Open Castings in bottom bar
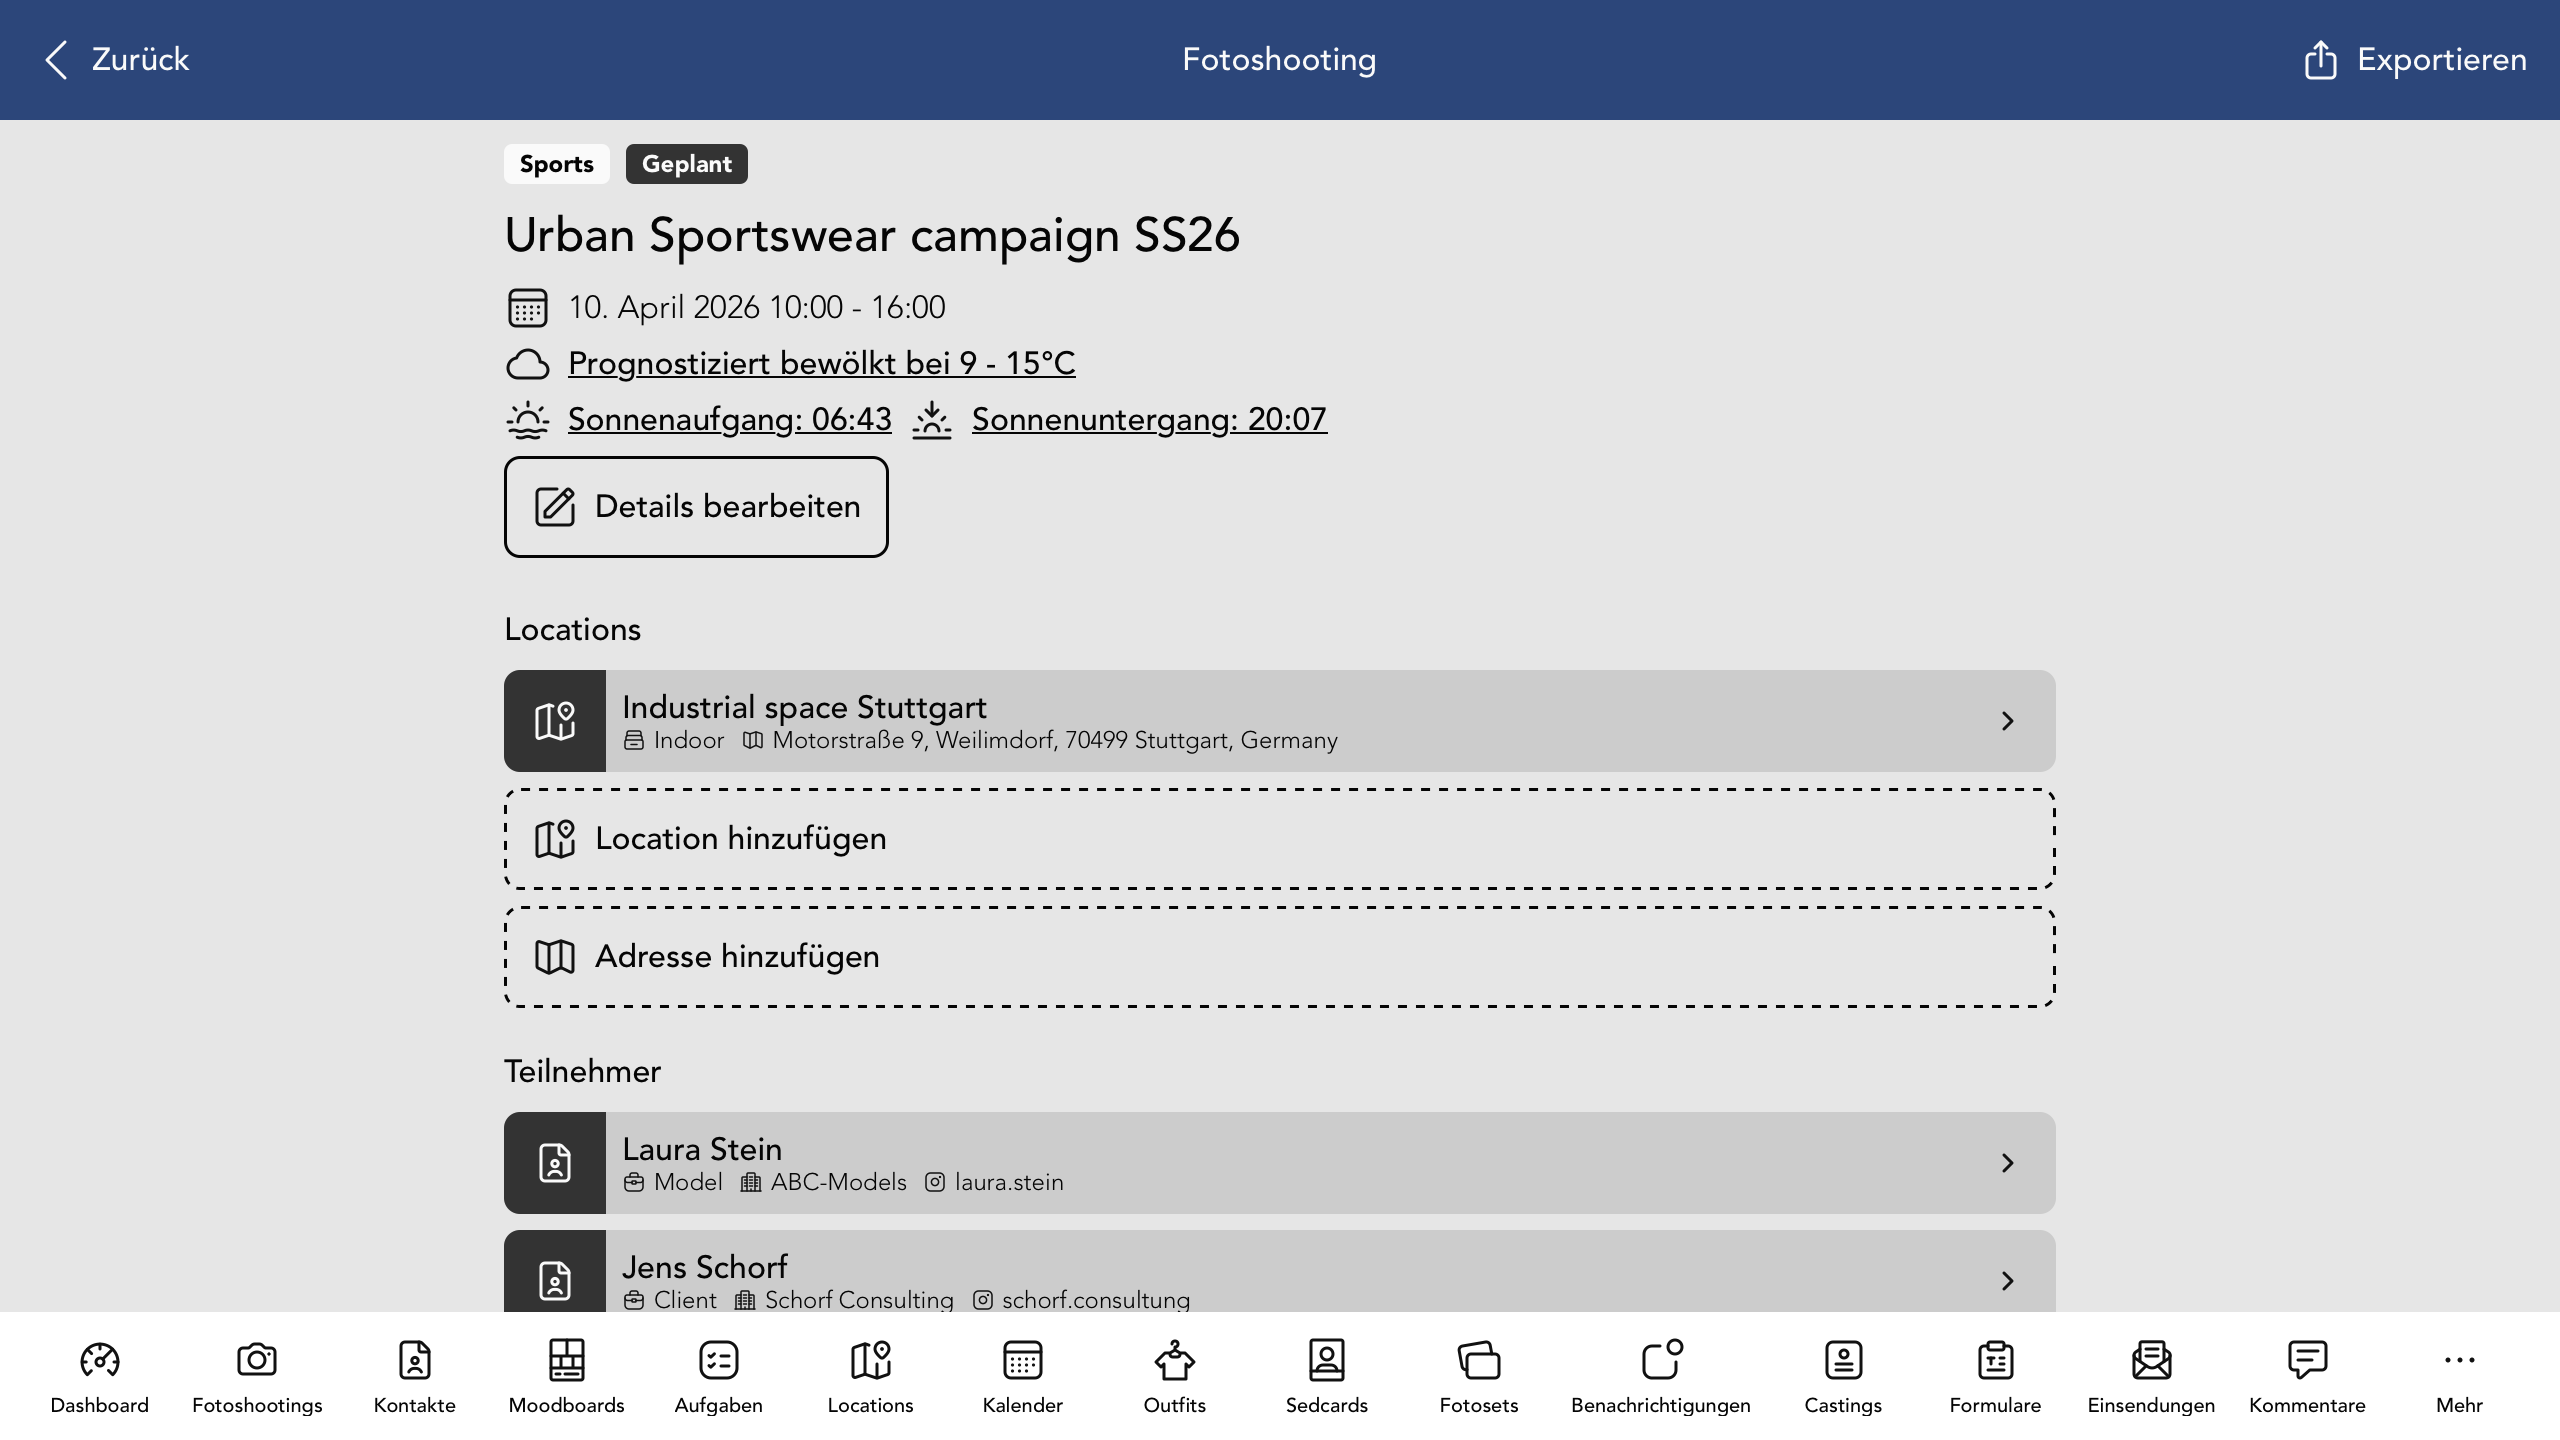Viewport: 2560px width, 1440px height. [1842, 1360]
